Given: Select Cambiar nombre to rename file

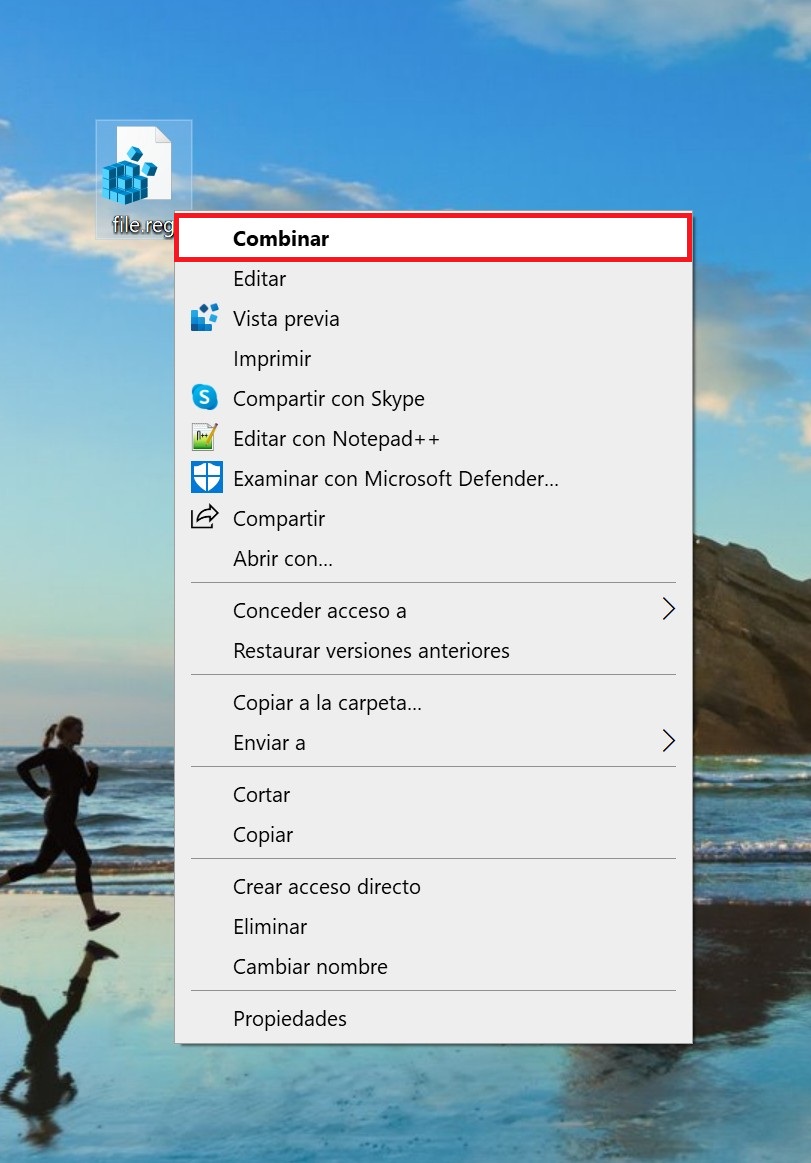Looking at the screenshot, I should [310, 967].
